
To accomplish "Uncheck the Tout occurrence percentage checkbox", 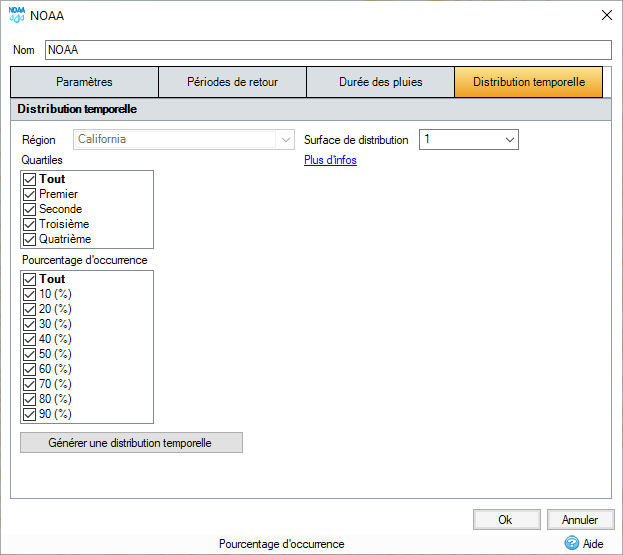I will pyautogui.click(x=29, y=279).
